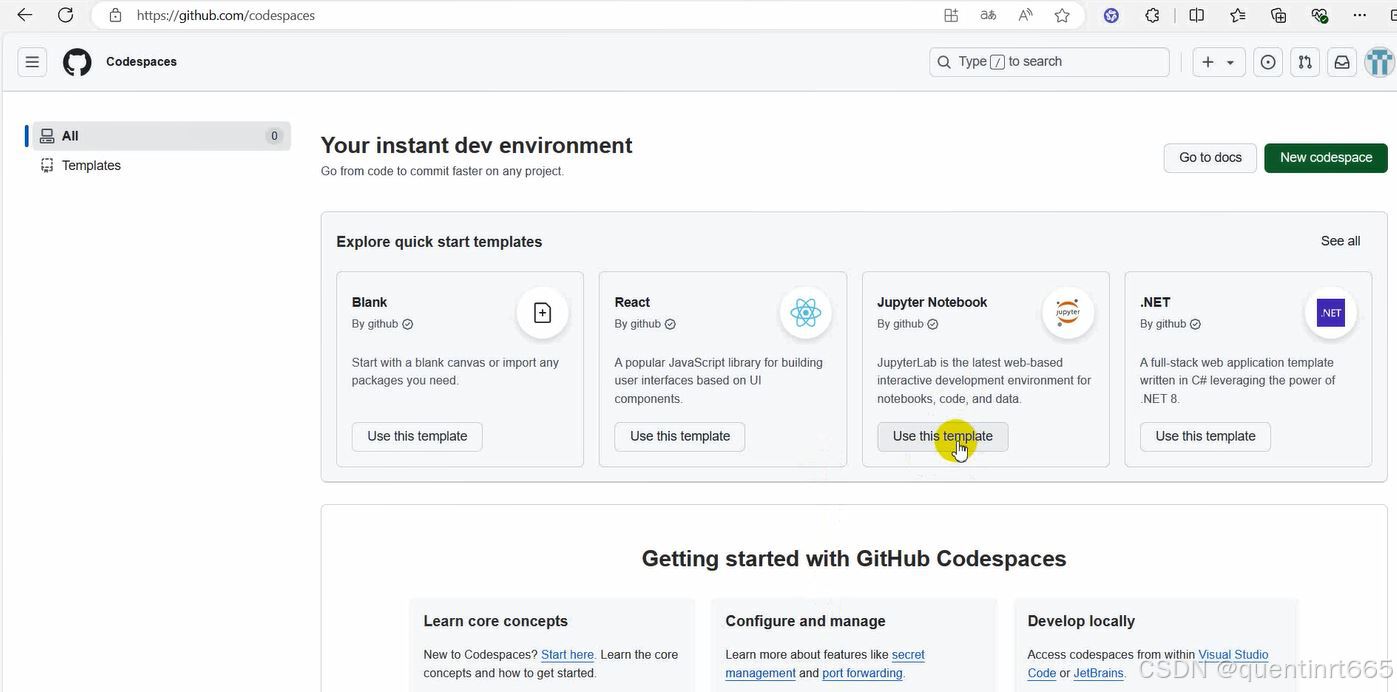1397x692 pixels.
Task: Open the Blank template title
Action: pyautogui.click(x=369, y=302)
